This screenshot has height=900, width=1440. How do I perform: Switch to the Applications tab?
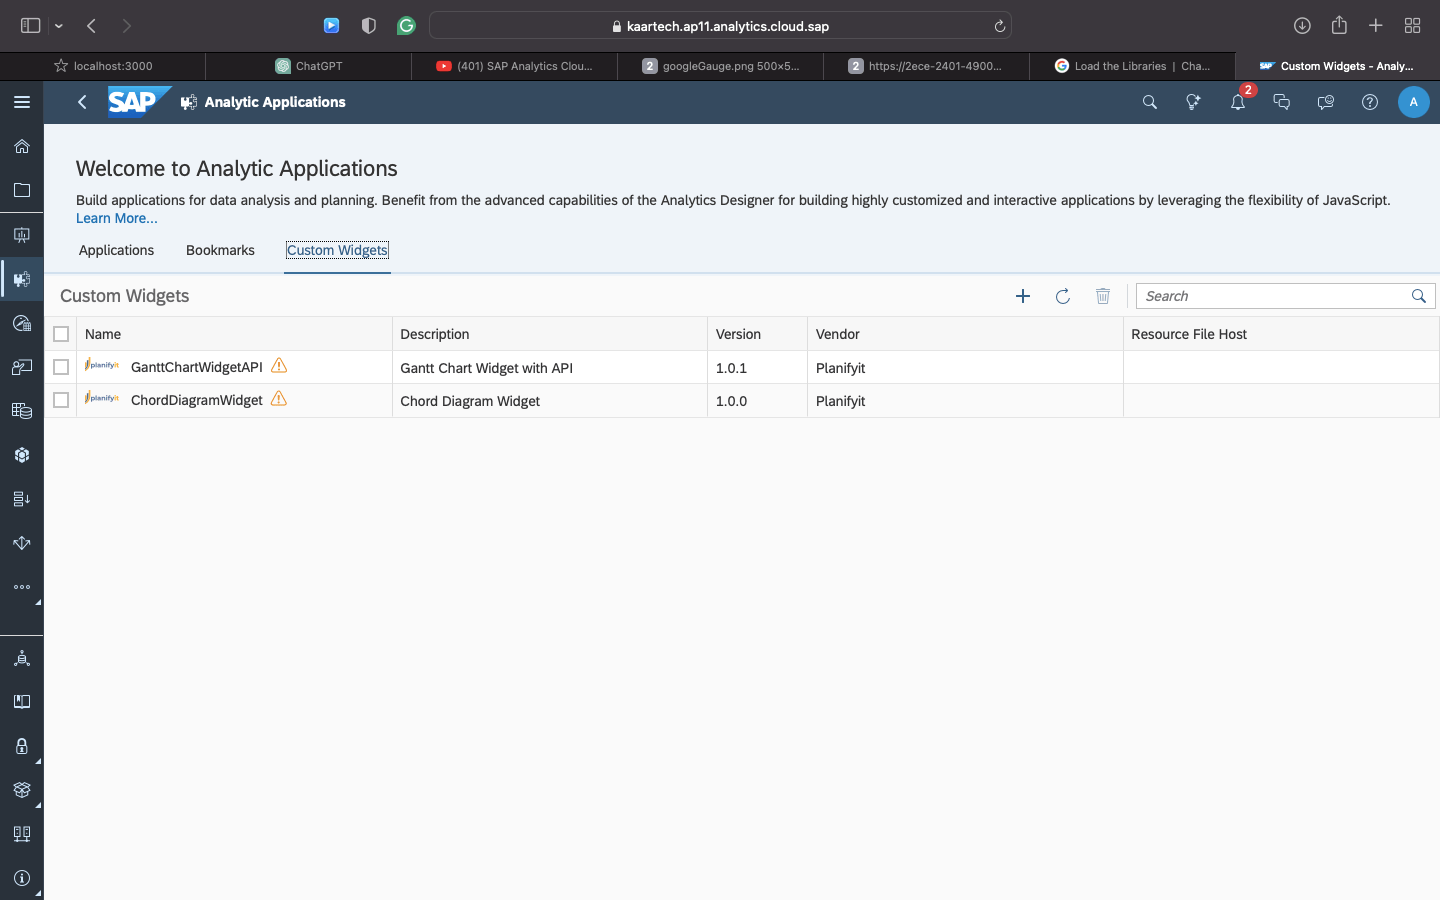pos(116,250)
